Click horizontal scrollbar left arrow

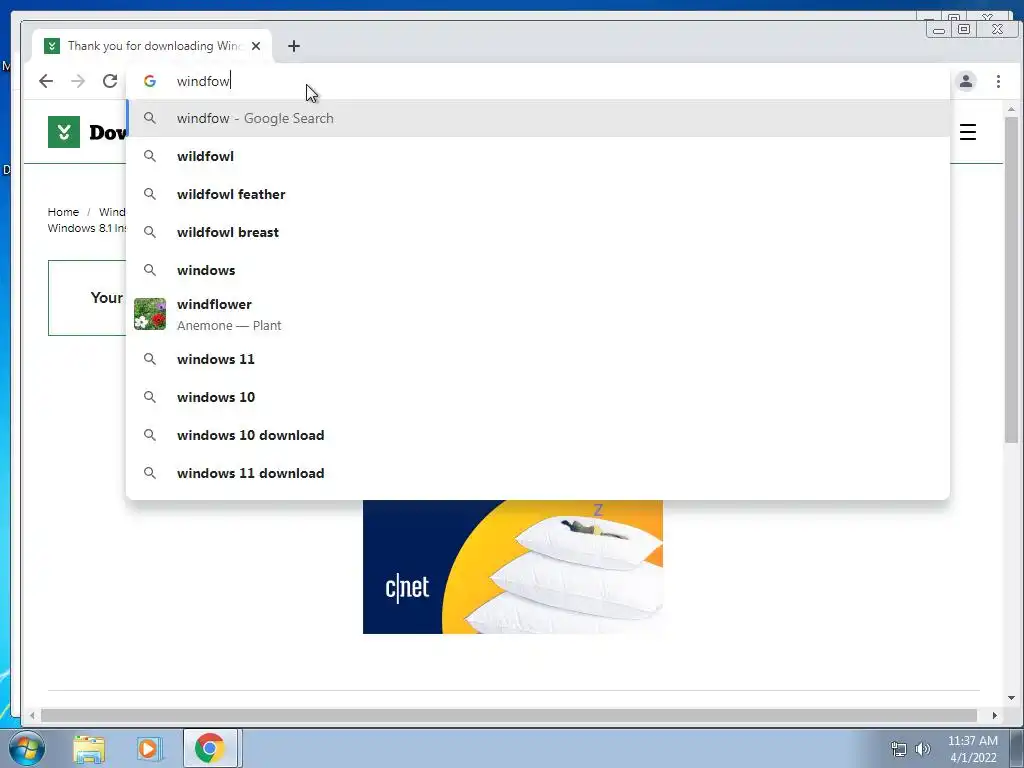[31, 716]
